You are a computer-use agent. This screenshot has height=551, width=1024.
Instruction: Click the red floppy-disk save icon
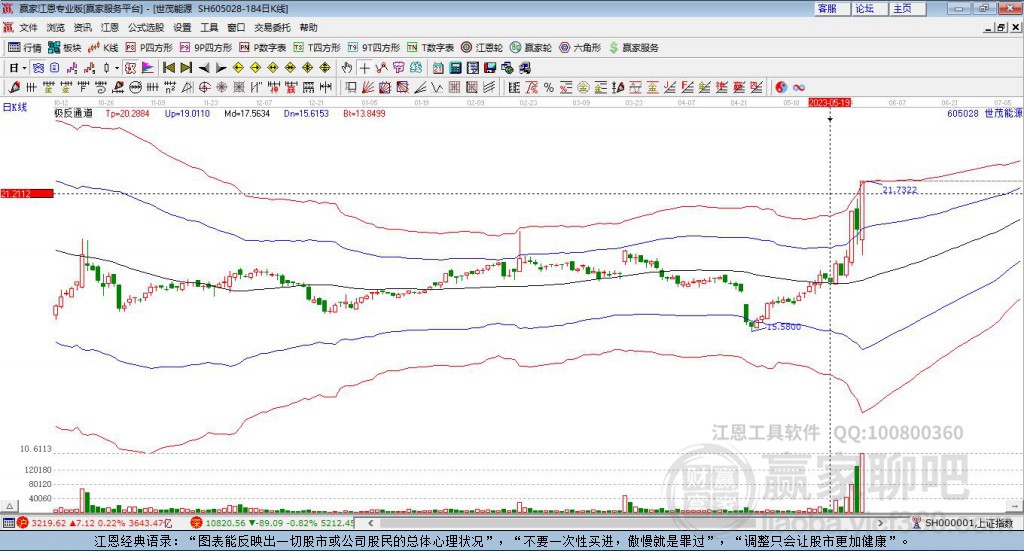(x=490, y=68)
